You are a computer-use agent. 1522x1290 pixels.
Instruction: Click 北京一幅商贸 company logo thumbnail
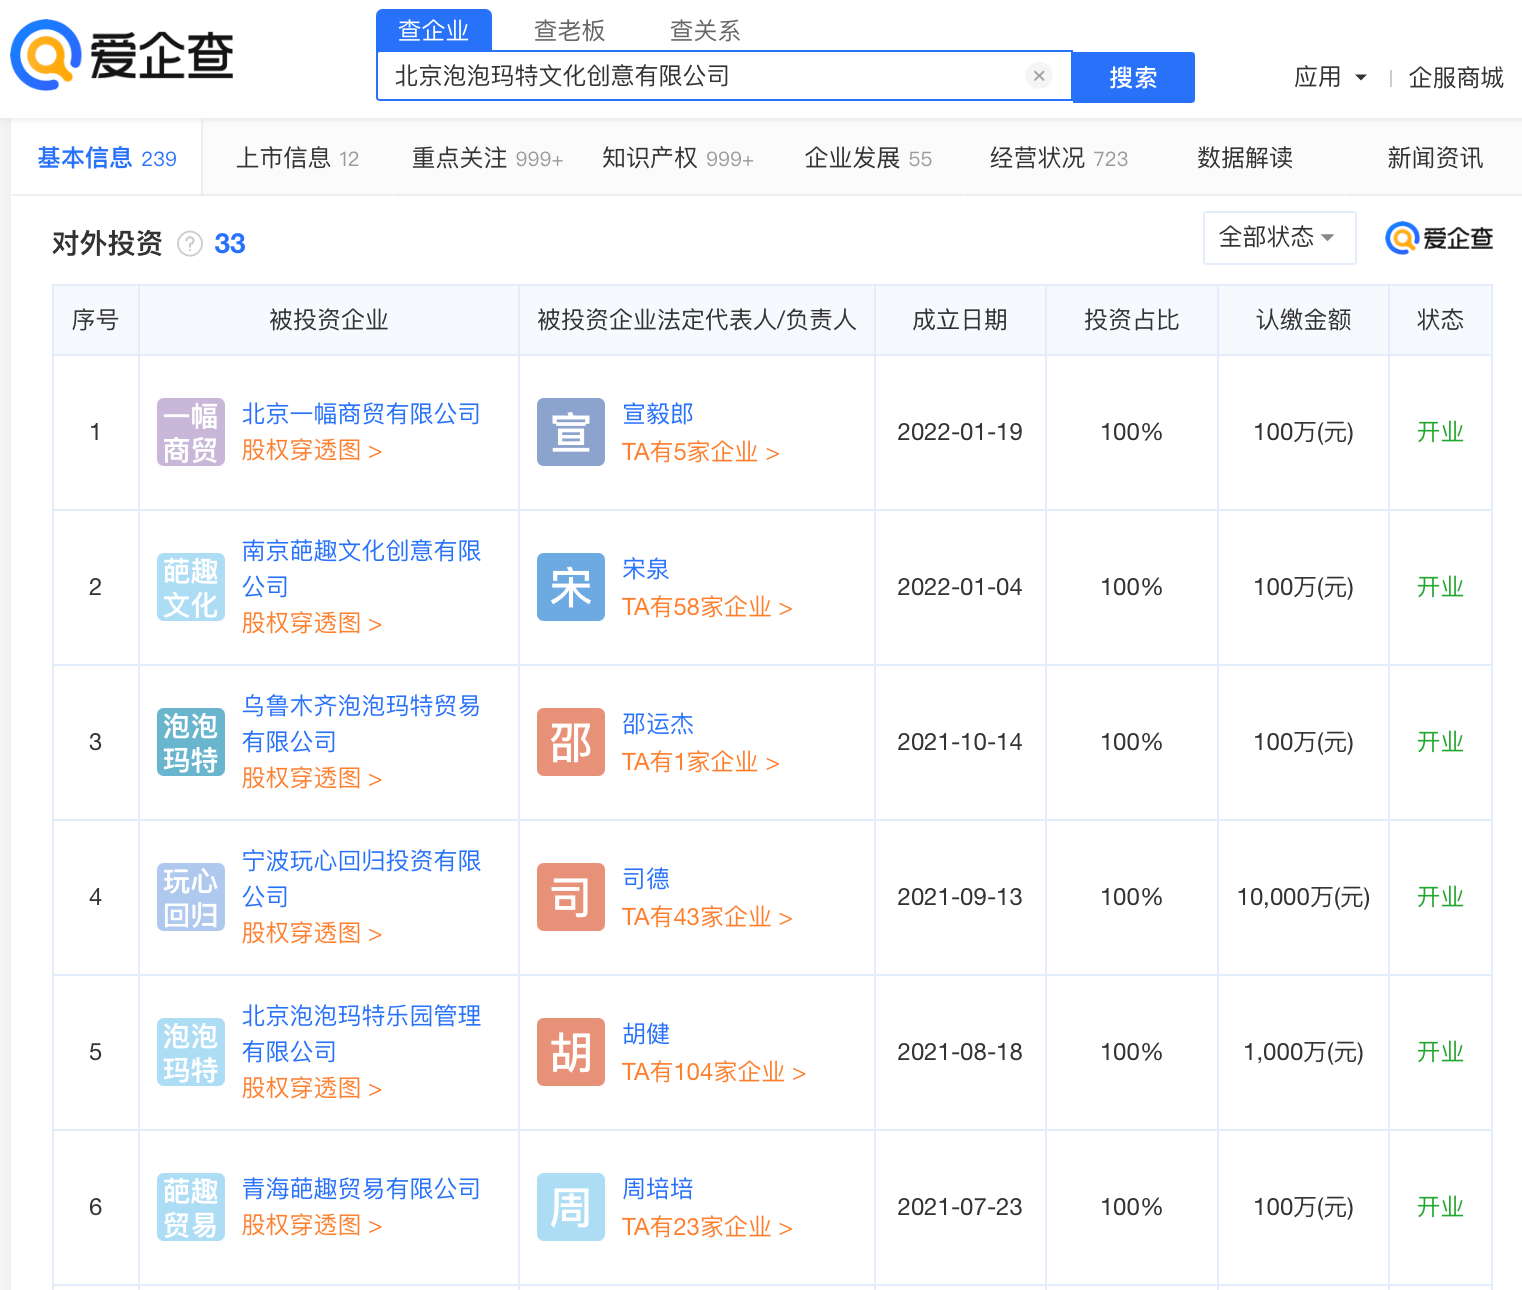(x=191, y=432)
